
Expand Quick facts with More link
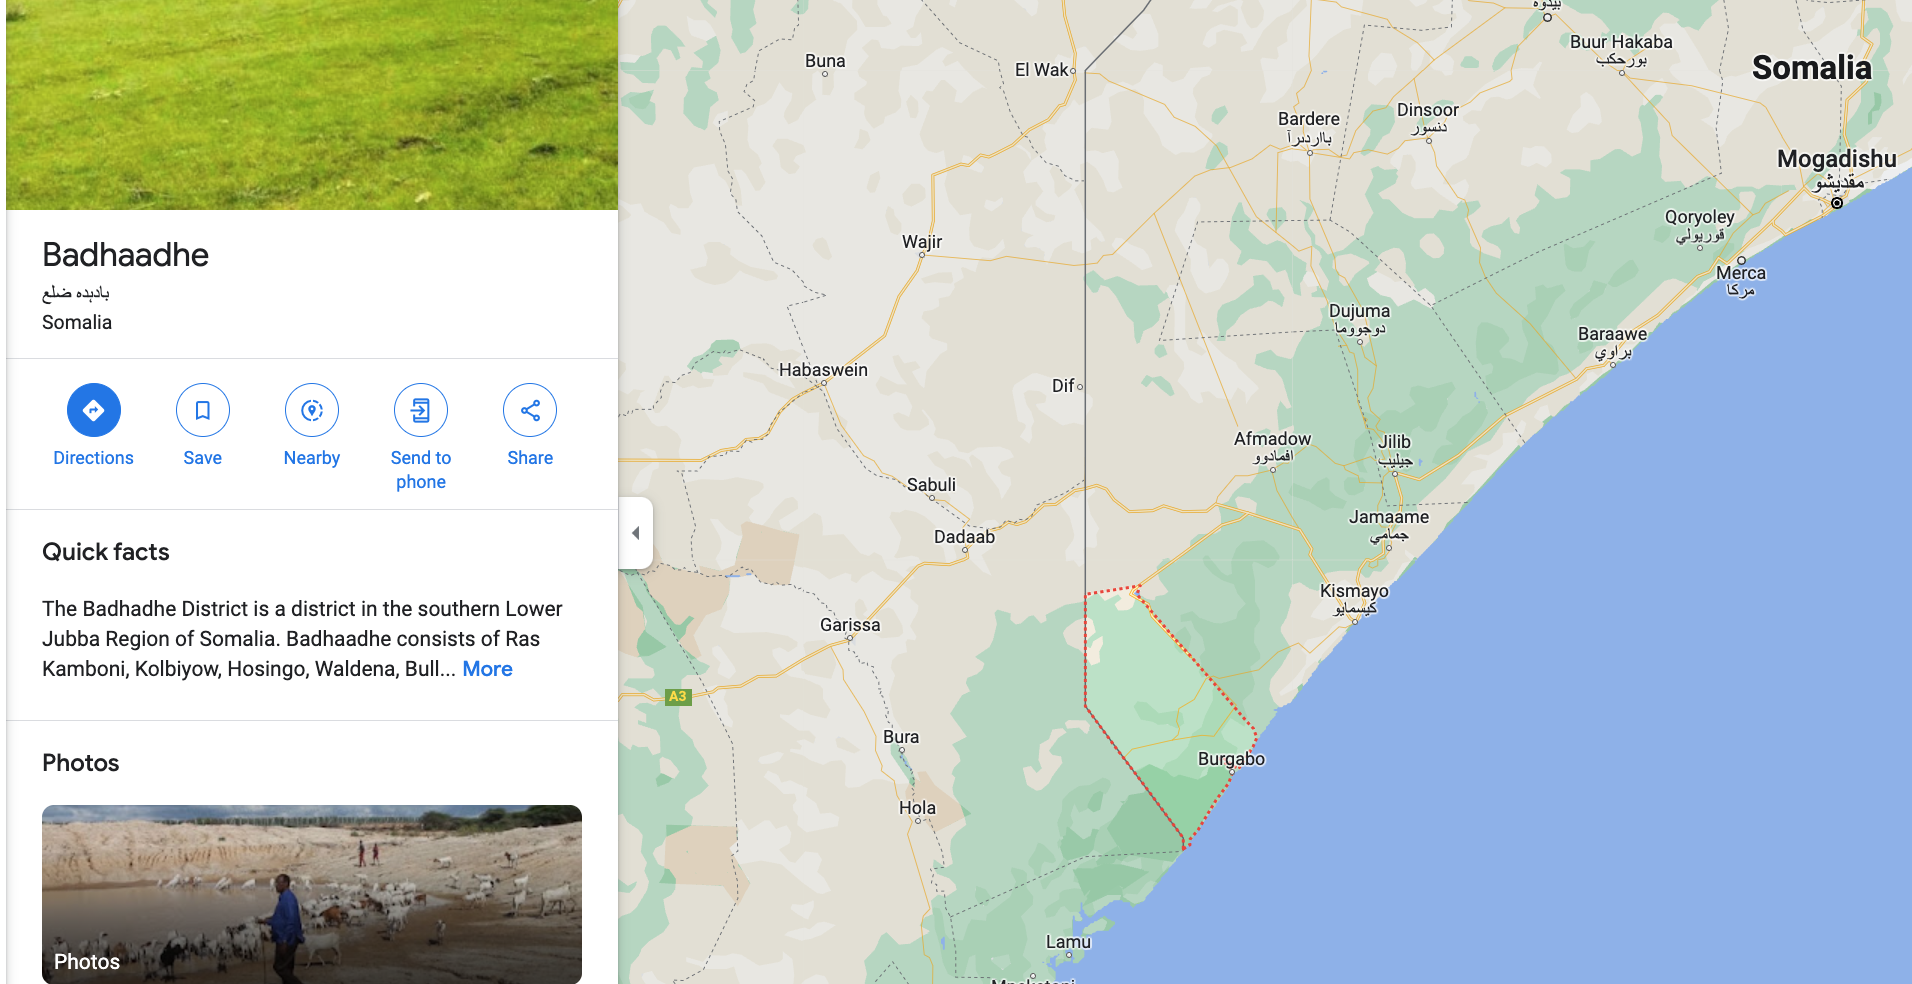pyautogui.click(x=487, y=669)
